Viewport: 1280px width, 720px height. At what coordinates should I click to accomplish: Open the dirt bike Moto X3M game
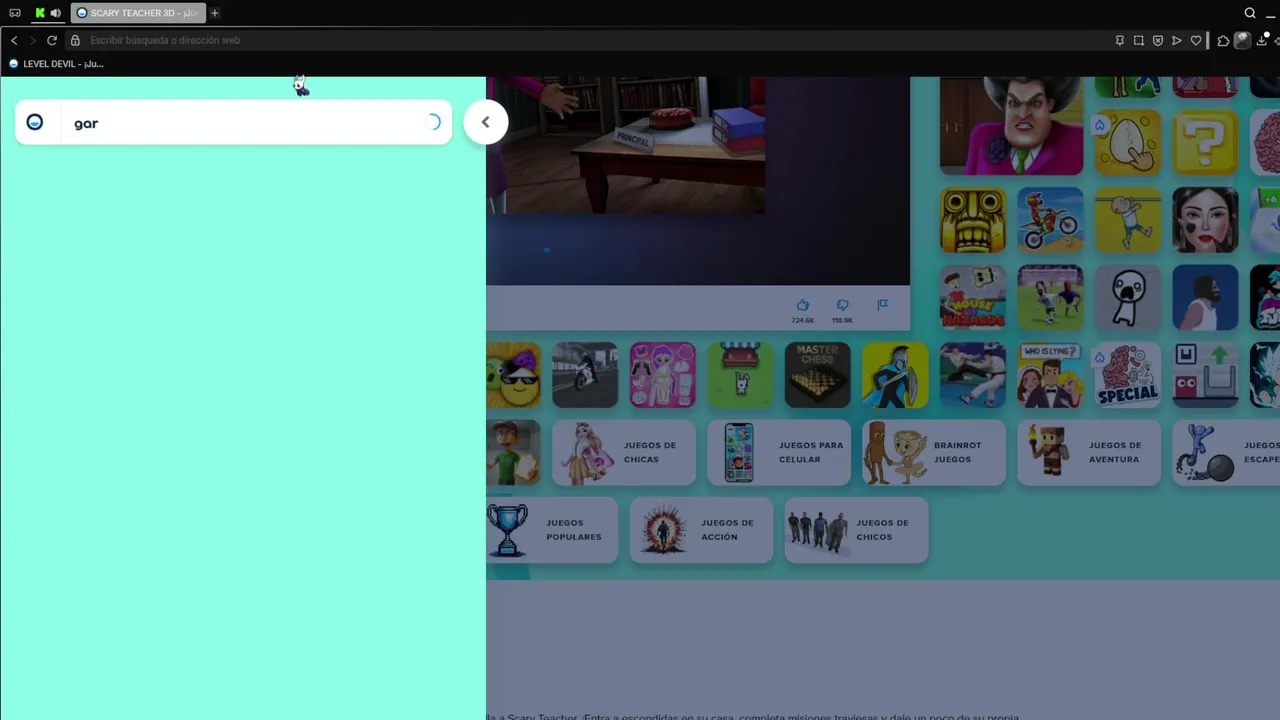pyautogui.click(x=1050, y=220)
